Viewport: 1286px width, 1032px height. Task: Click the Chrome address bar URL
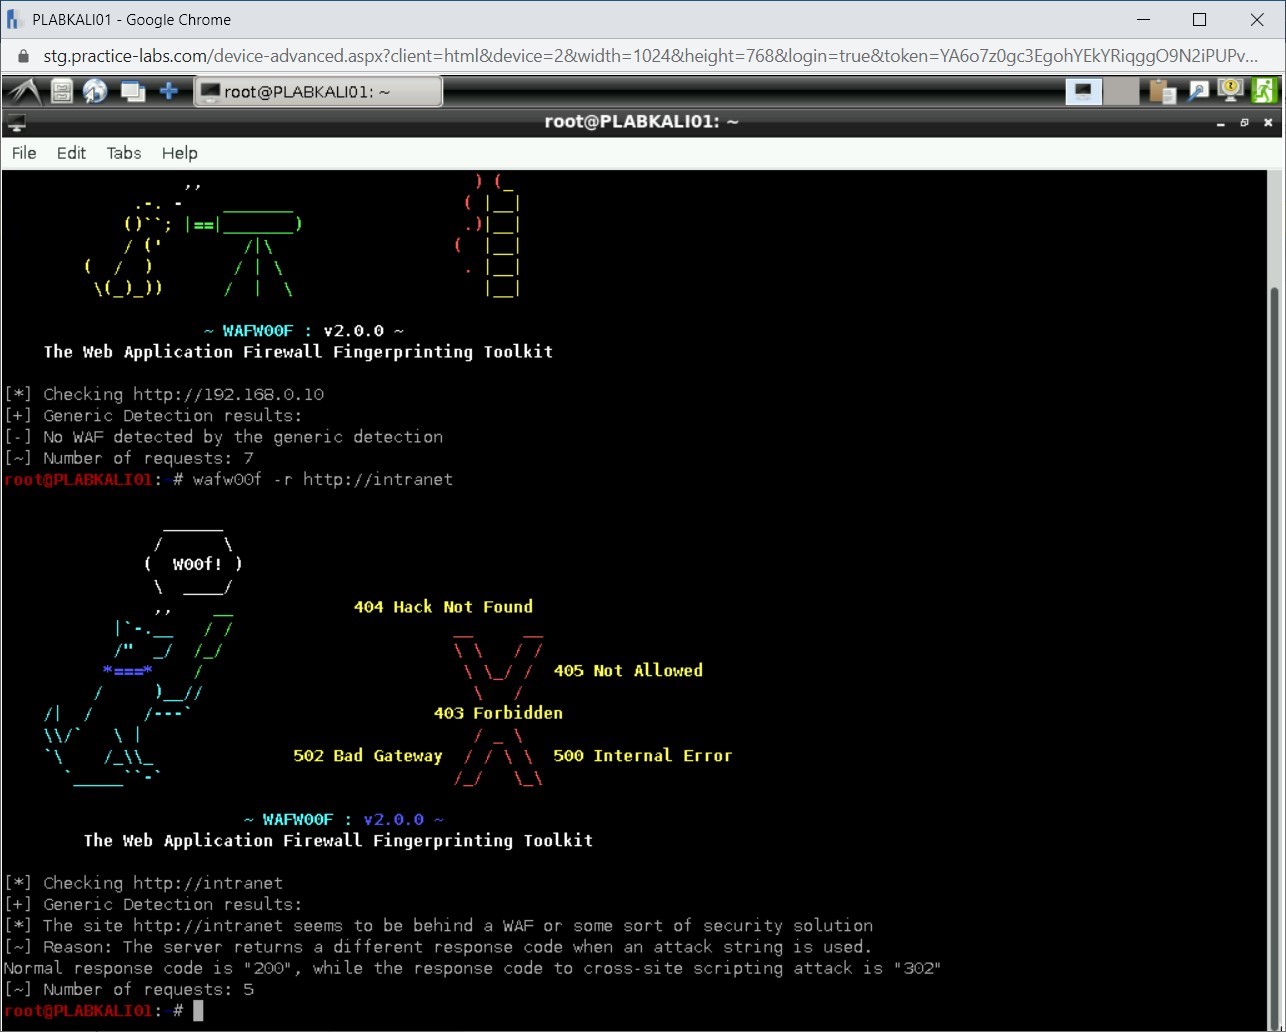pyautogui.click(x=650, y=56)
